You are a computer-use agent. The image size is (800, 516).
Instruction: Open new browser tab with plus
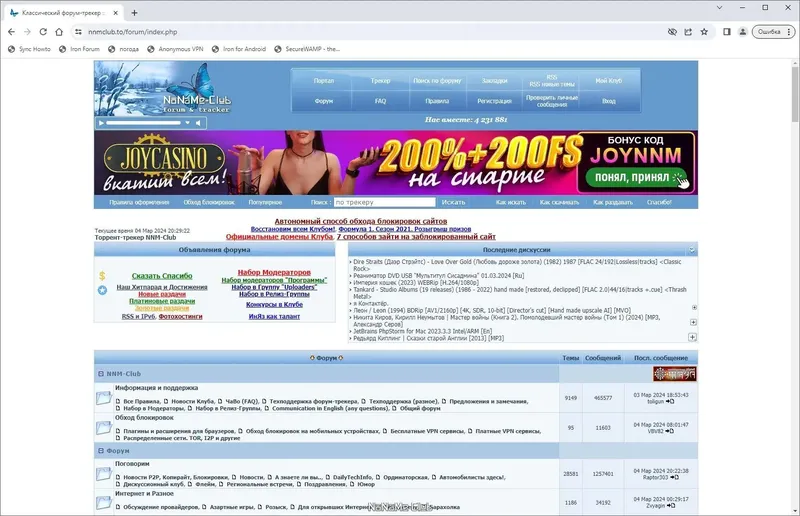[x=134, y=13]
